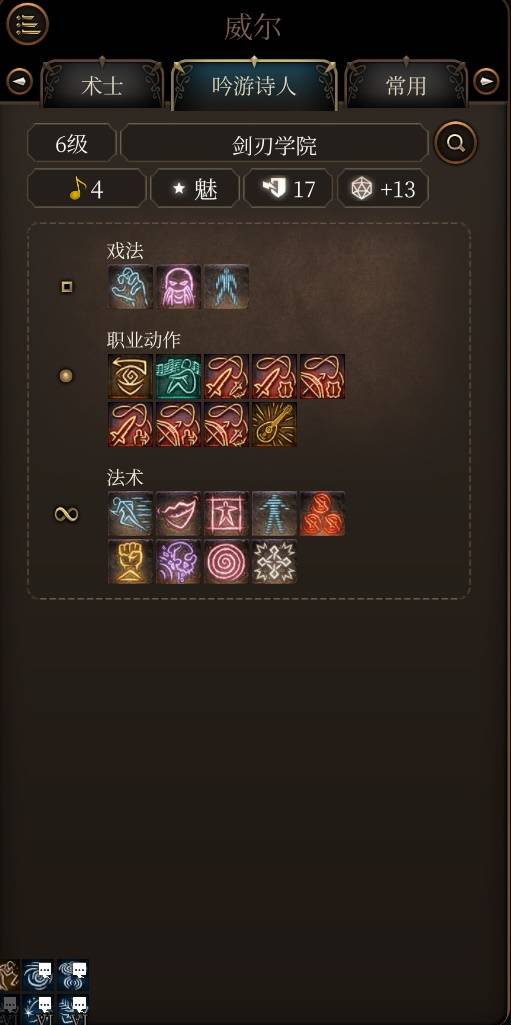Open the hamburger list menu icon
The image size is (511, 1025).
pos(27,24)
